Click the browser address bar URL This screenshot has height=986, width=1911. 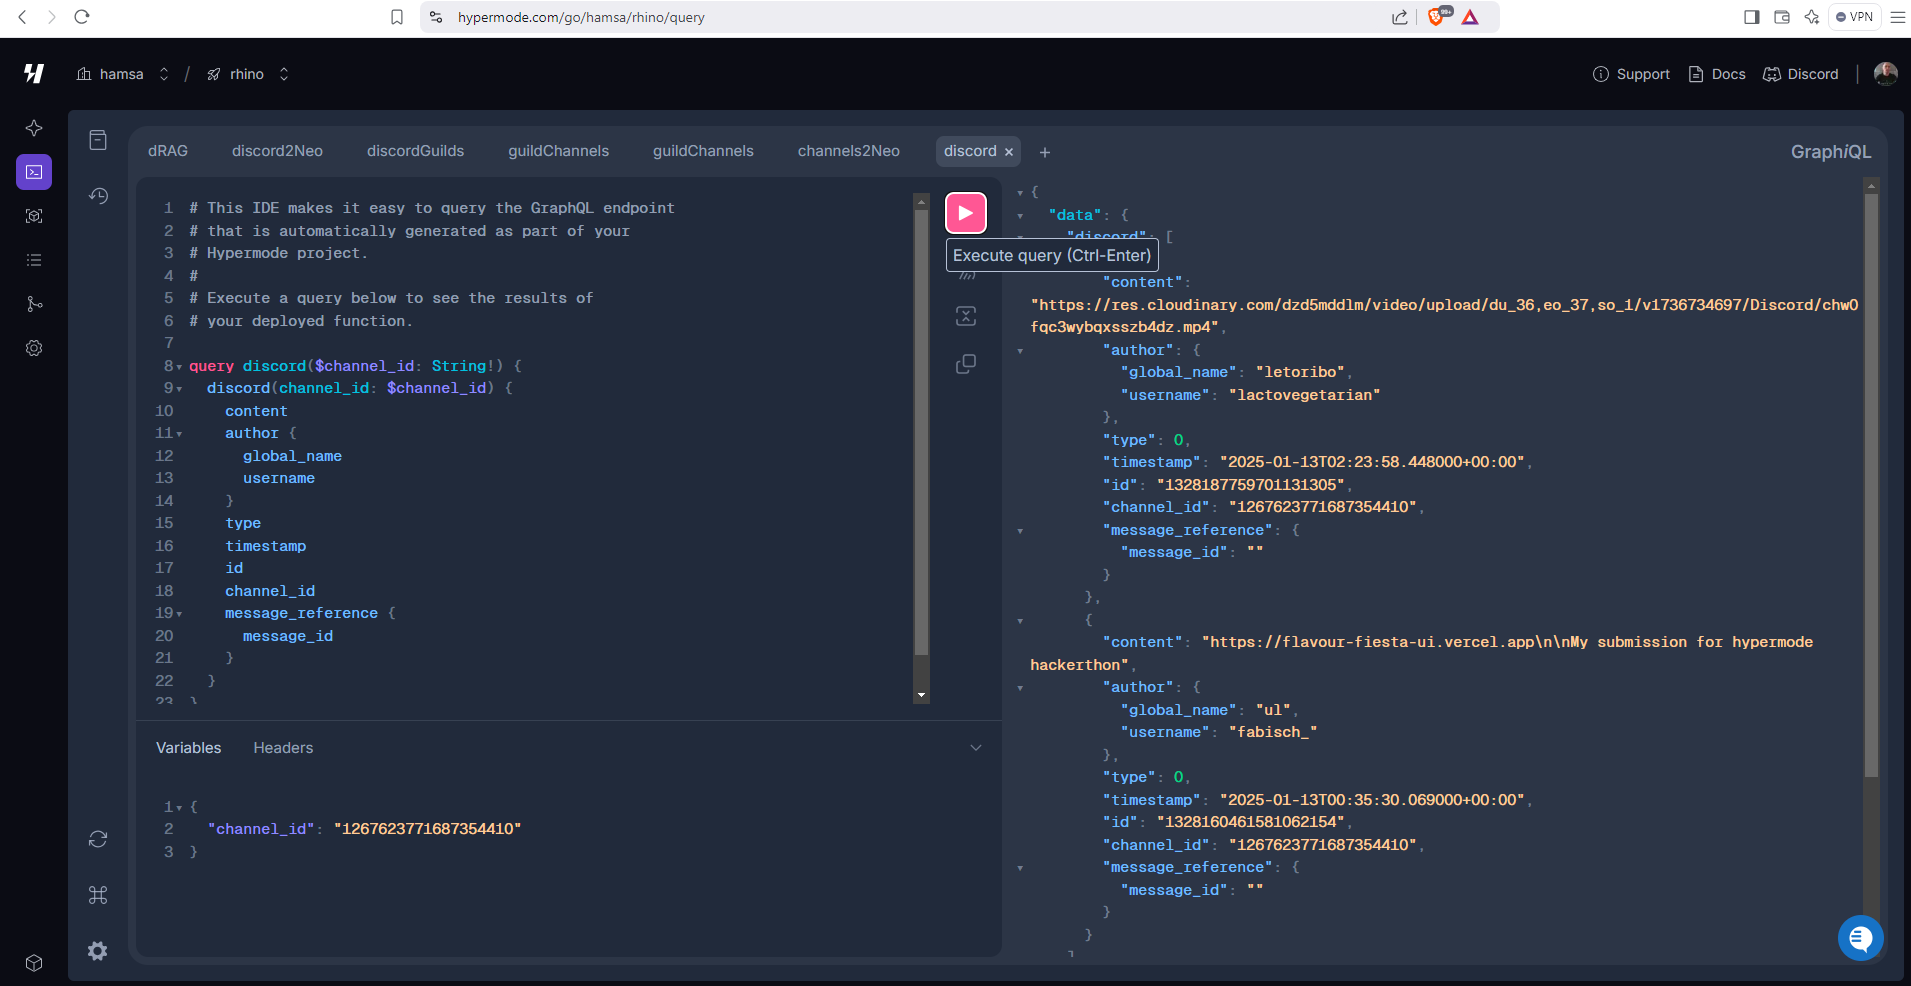(x=581, y=17)
